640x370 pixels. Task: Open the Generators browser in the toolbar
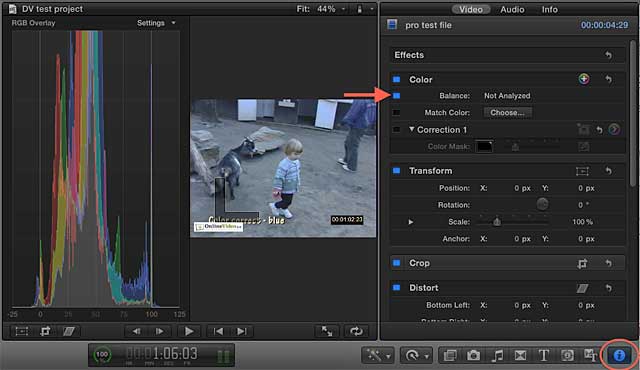coord(567,355)
